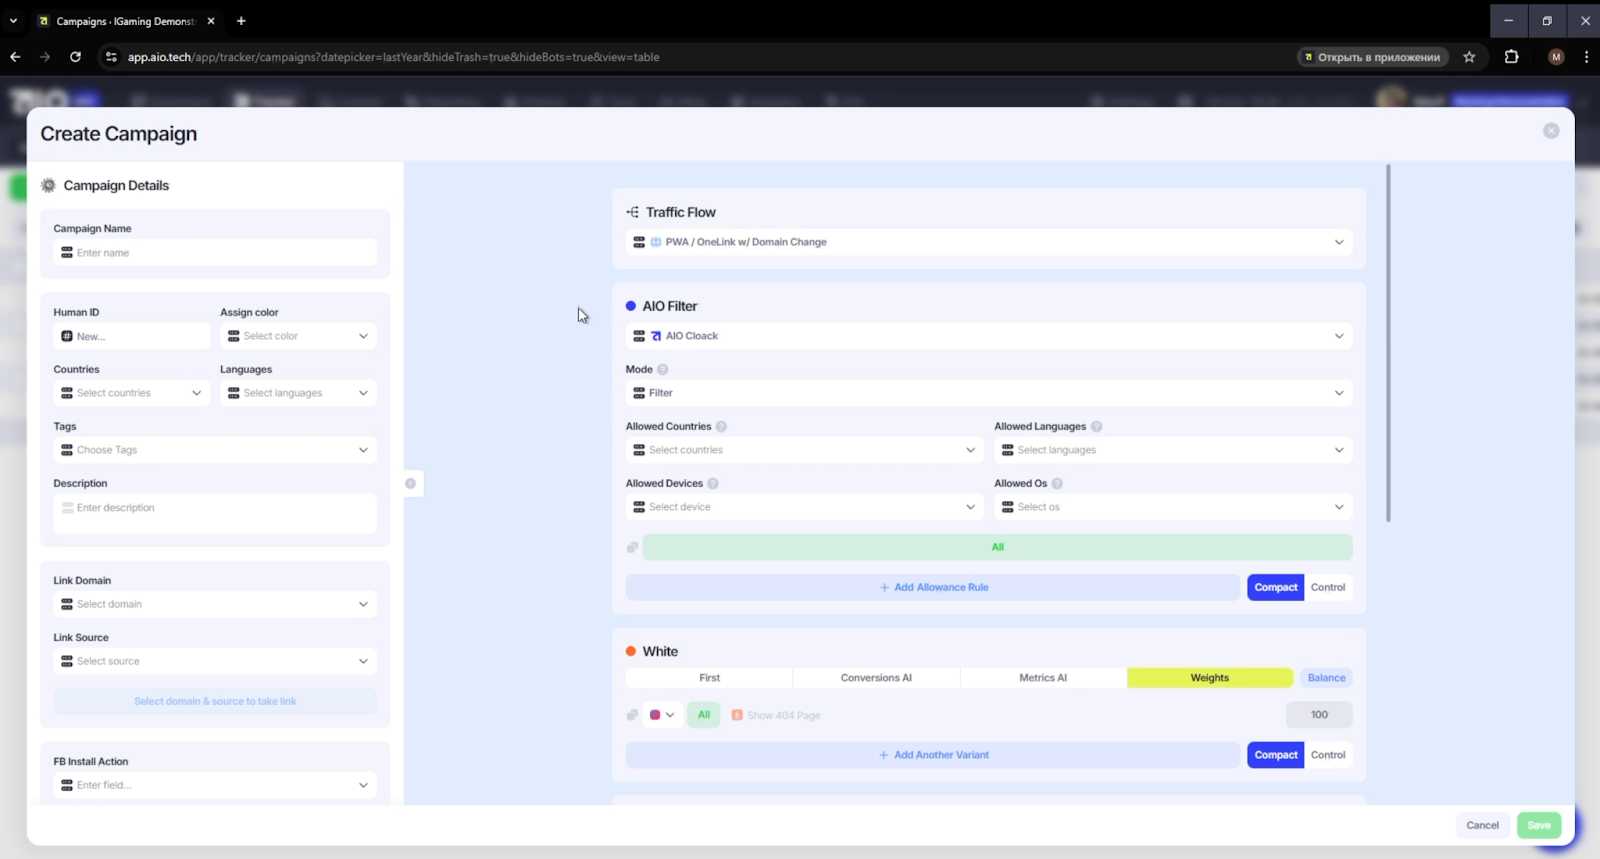The height and width of the screenshot is (859, 1600).
Task: Switch White variants view to Control
Action: point(1327,755)
